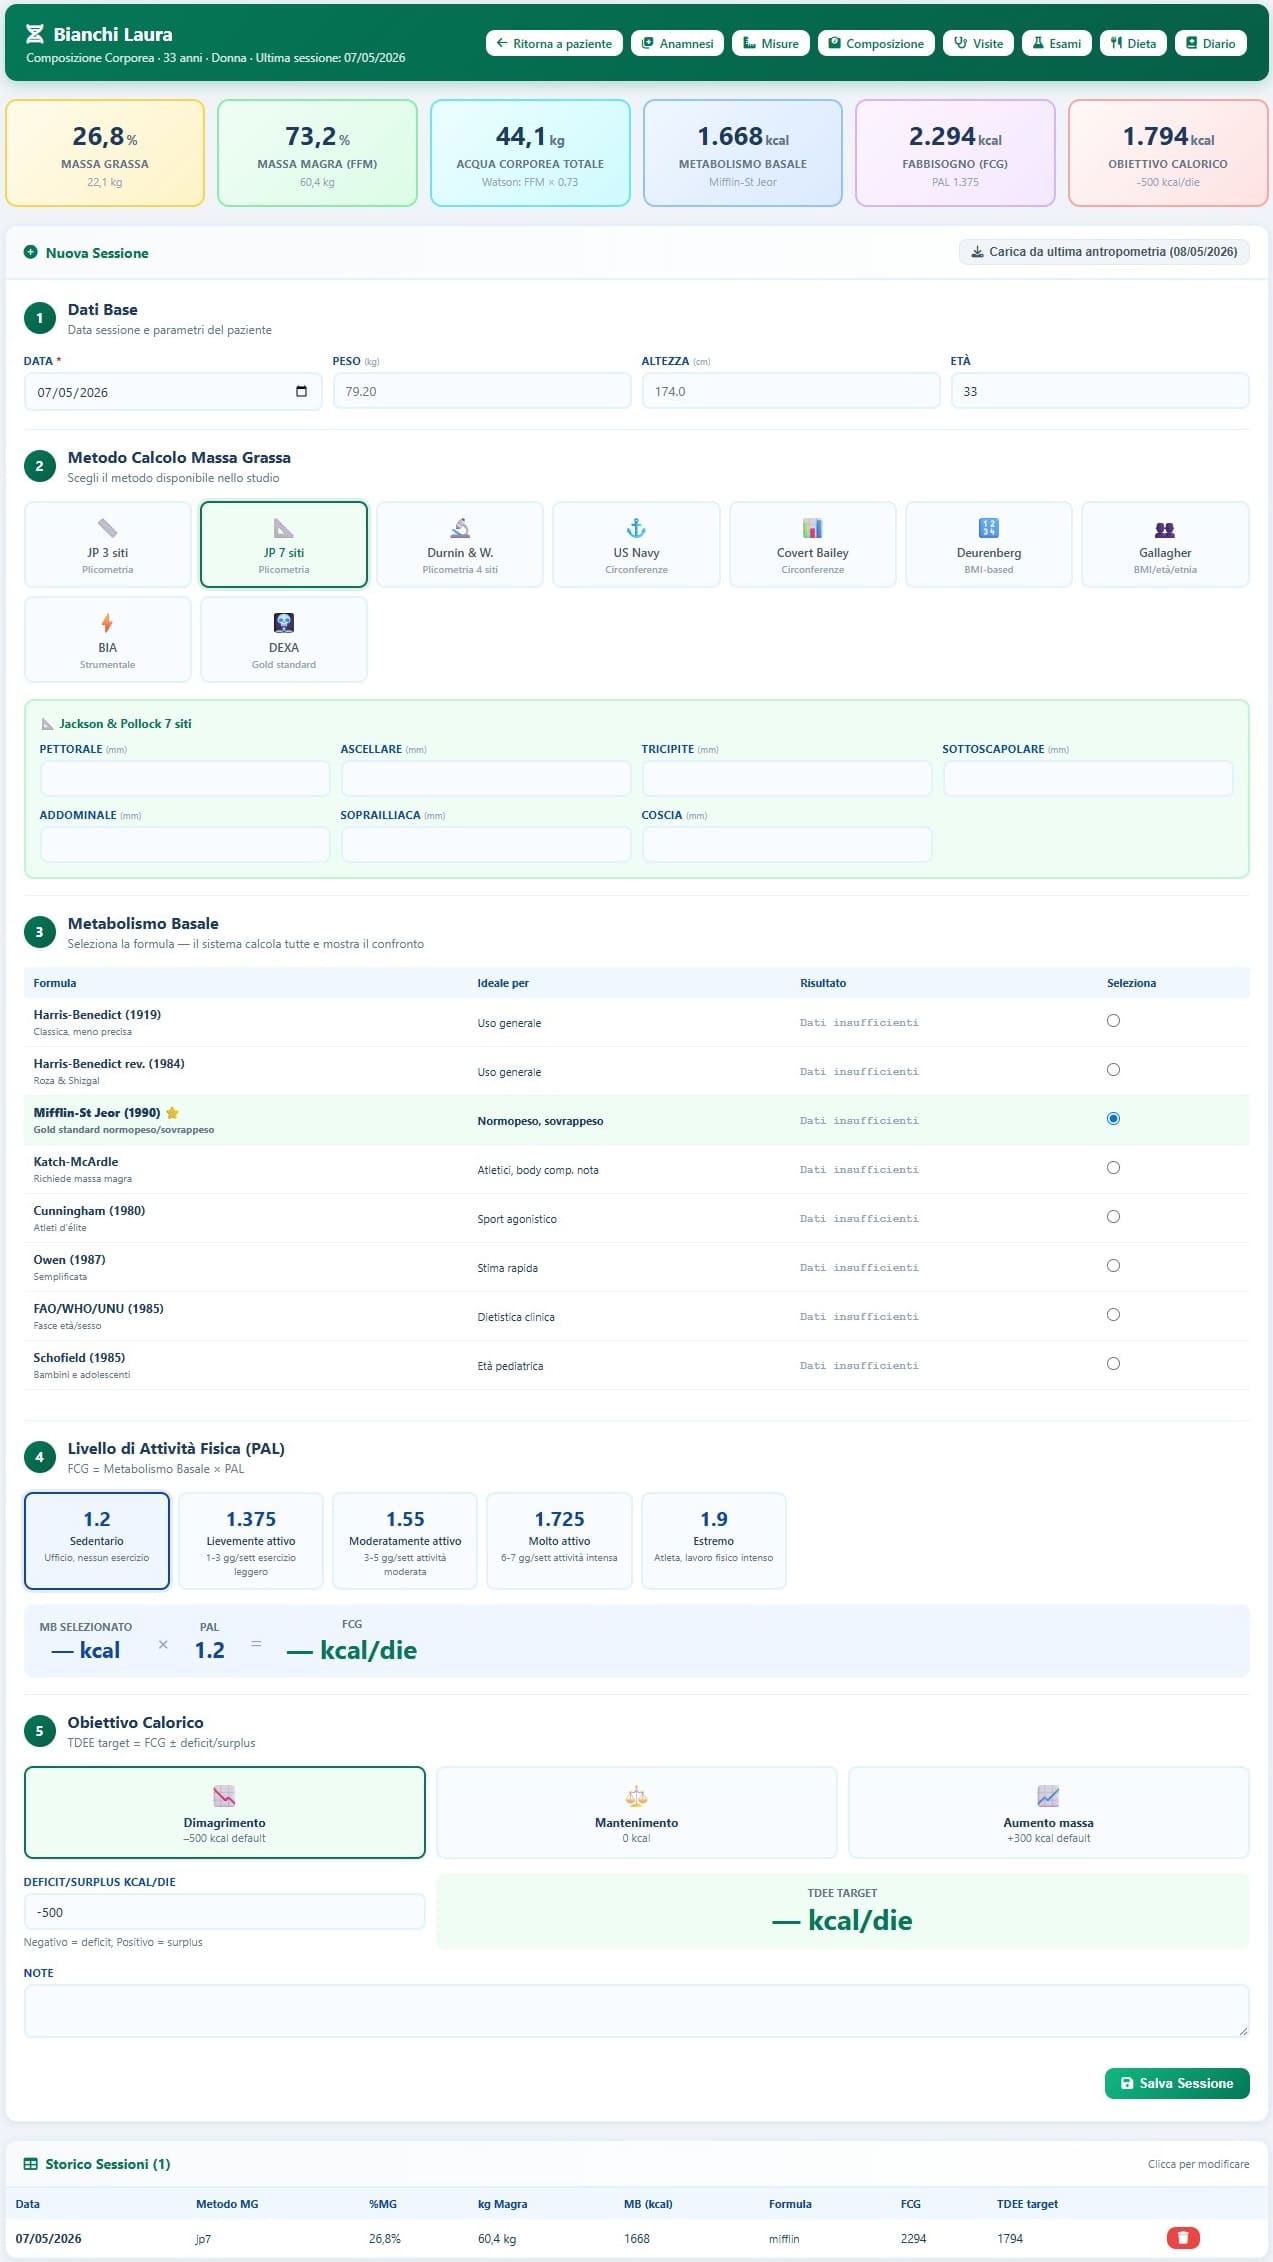This screenshot has height=2262, width=1273.
Task: Select the Cunningham (1980) radio button
Action: point(1113,1217)
